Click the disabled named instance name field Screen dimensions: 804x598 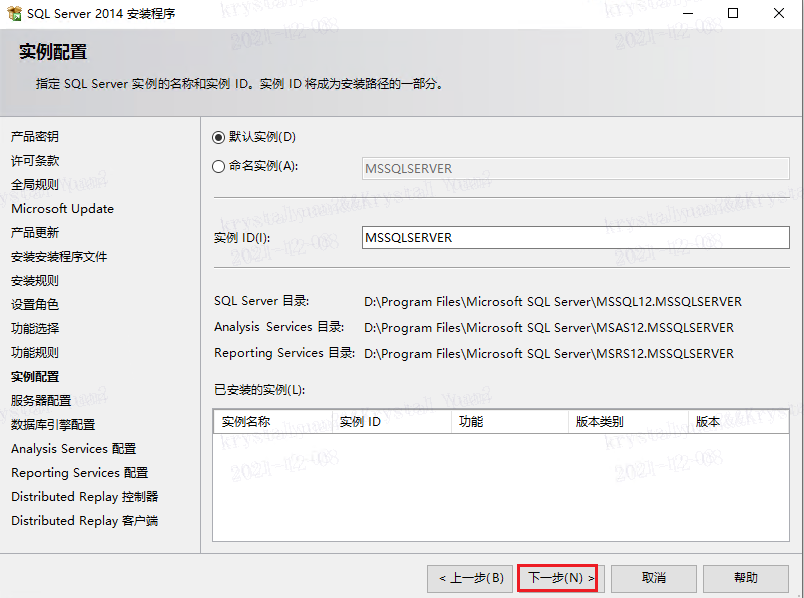point(575,169)
